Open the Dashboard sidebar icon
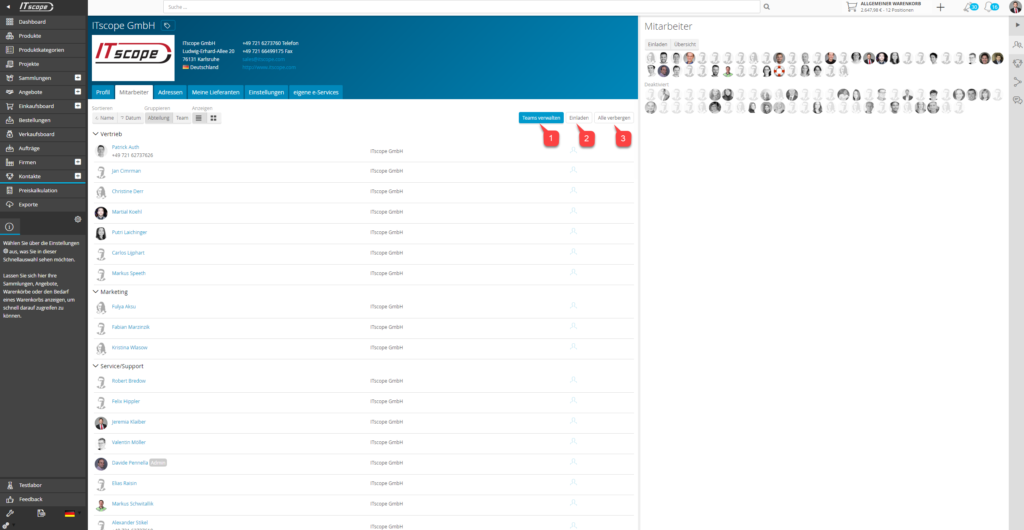The height and width of the screenshot is (530, 1024). pyautogui.click(x=10, y=22)
